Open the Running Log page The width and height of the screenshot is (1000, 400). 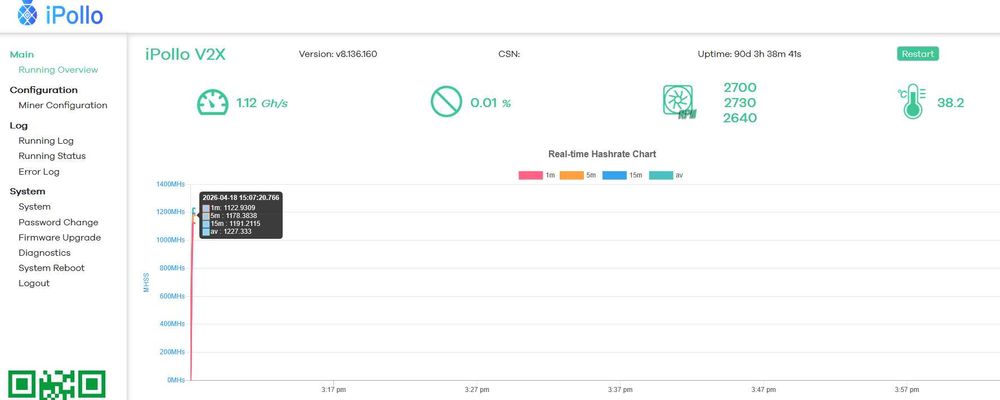[x=46, y=141]
